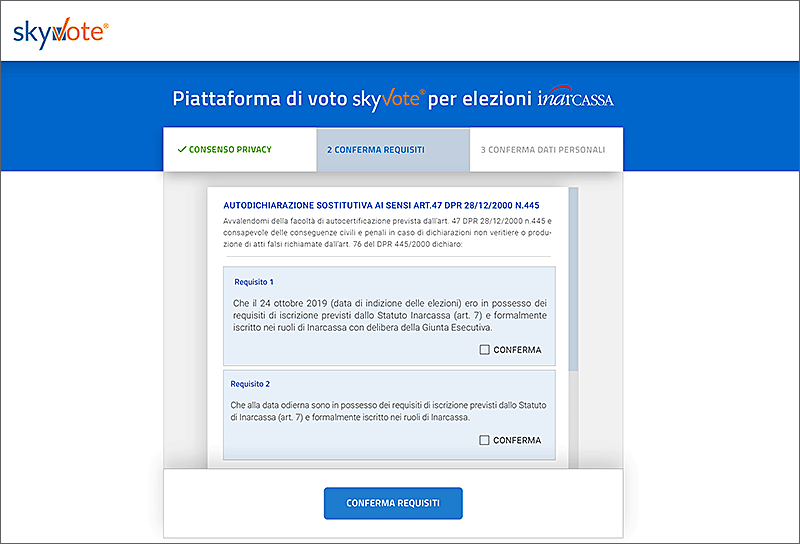Viewport: 800px width, 544px height.
Task: Click the Requisito 2 description starting "Che alla data odierna"
Action: click(388, 410)
